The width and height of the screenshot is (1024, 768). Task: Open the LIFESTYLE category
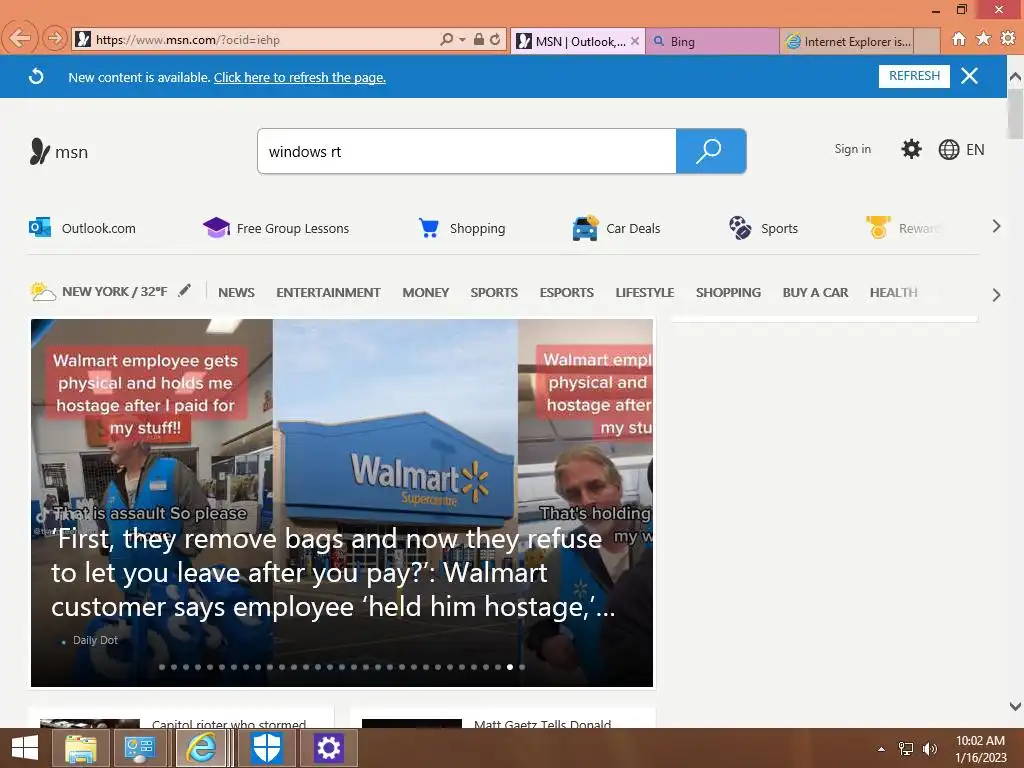[645, 293]
